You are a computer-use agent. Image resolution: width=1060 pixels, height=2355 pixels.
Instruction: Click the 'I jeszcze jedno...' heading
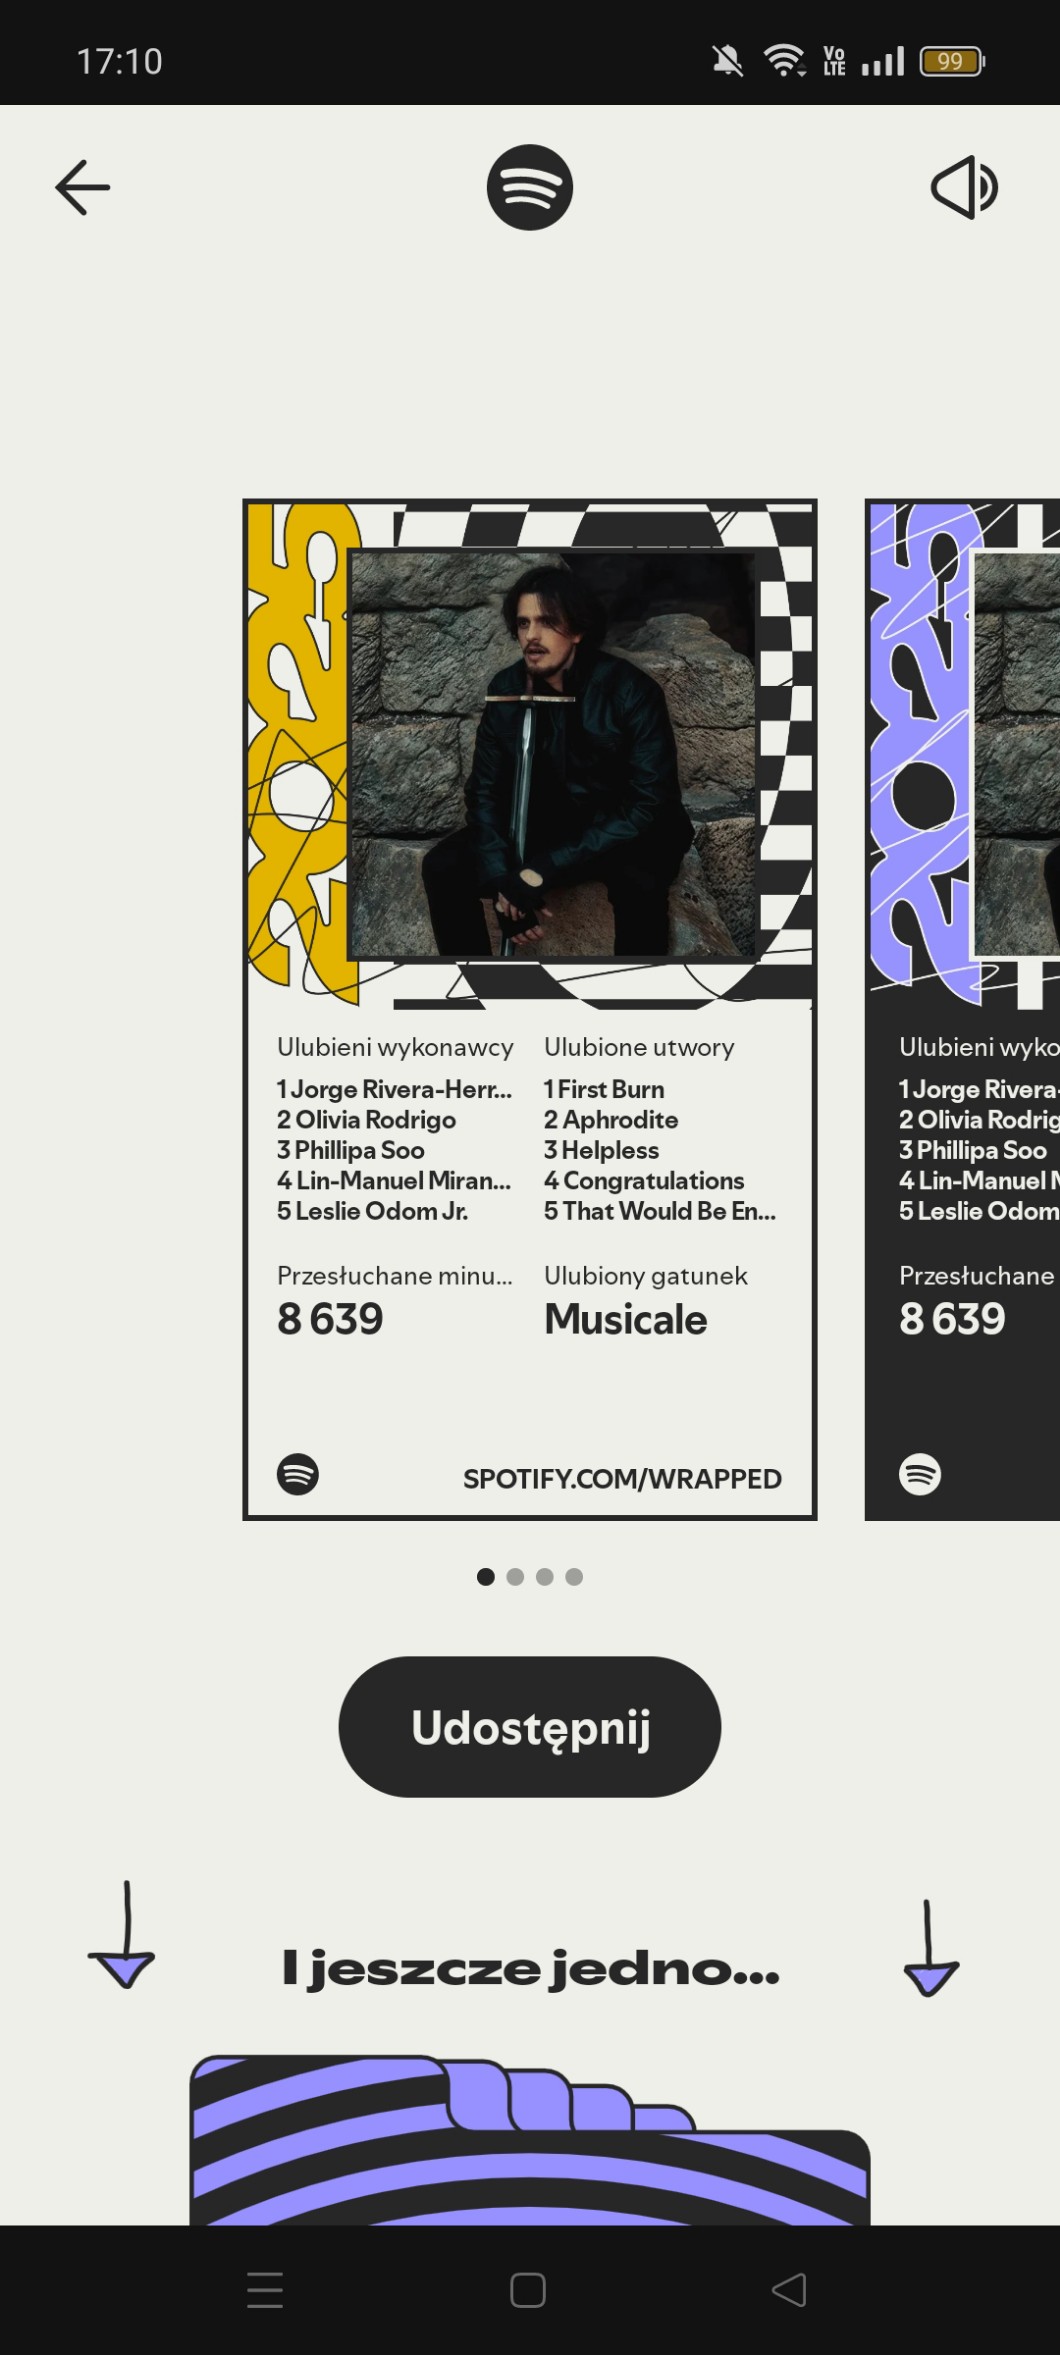[530, 1969]
